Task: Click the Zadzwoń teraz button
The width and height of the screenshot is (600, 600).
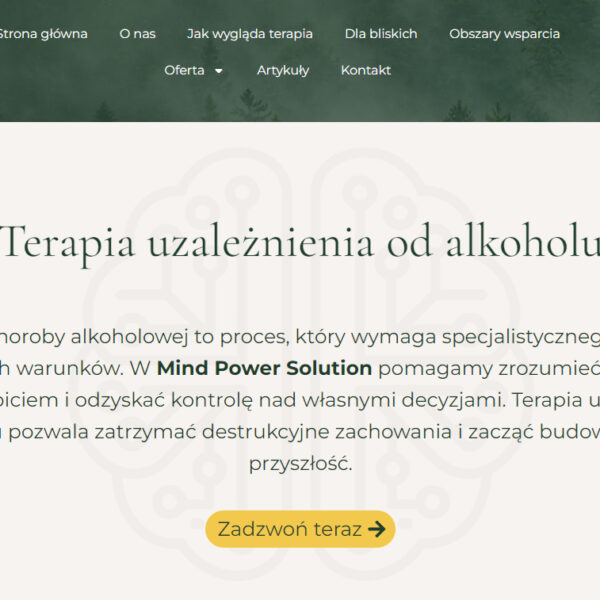Action: tap(300, 529)
